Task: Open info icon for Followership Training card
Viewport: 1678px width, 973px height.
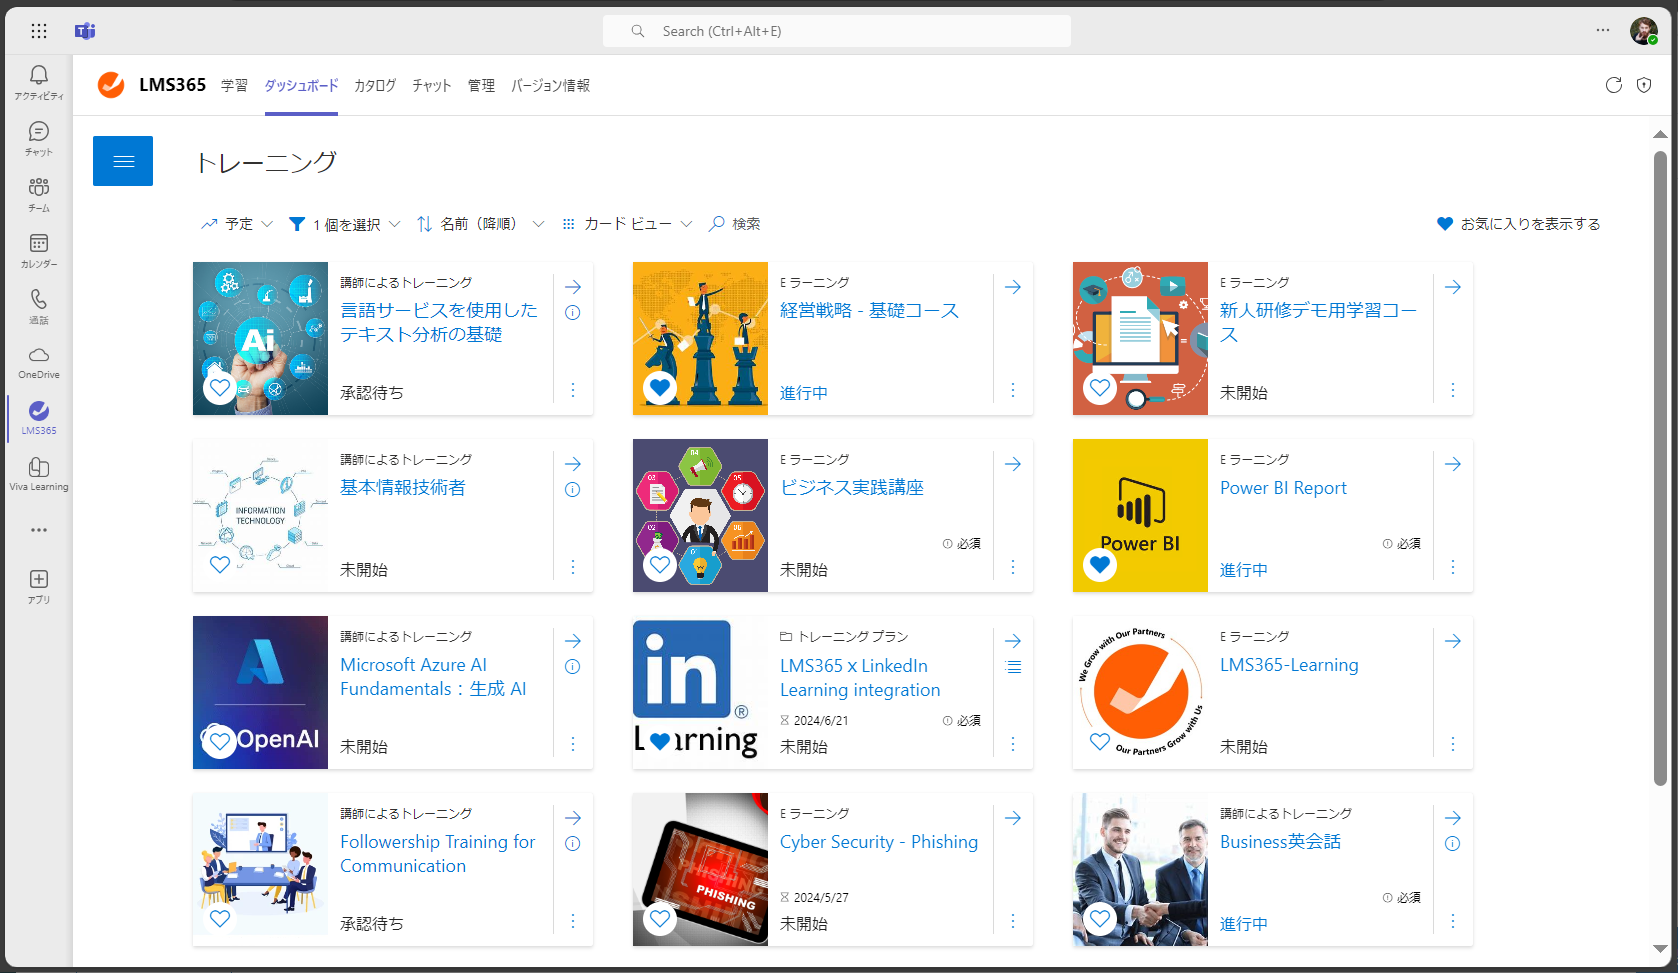Action: [x=573, y=843]
